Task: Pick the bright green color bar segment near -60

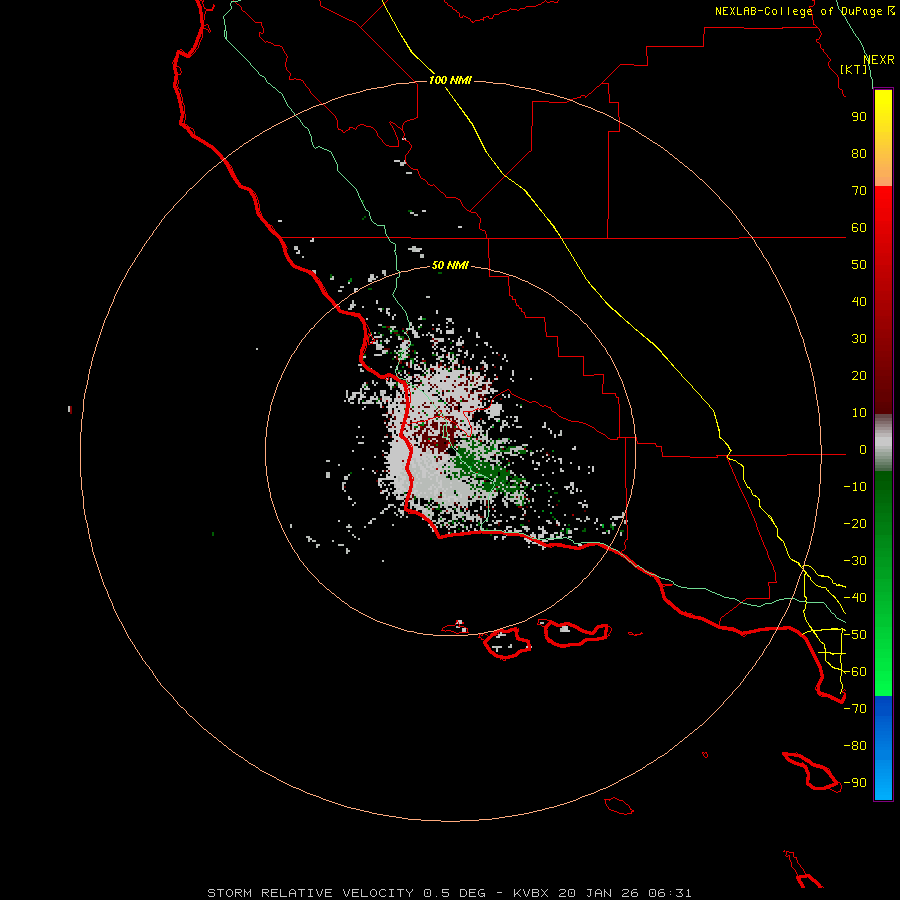Action: pos(883,672)
